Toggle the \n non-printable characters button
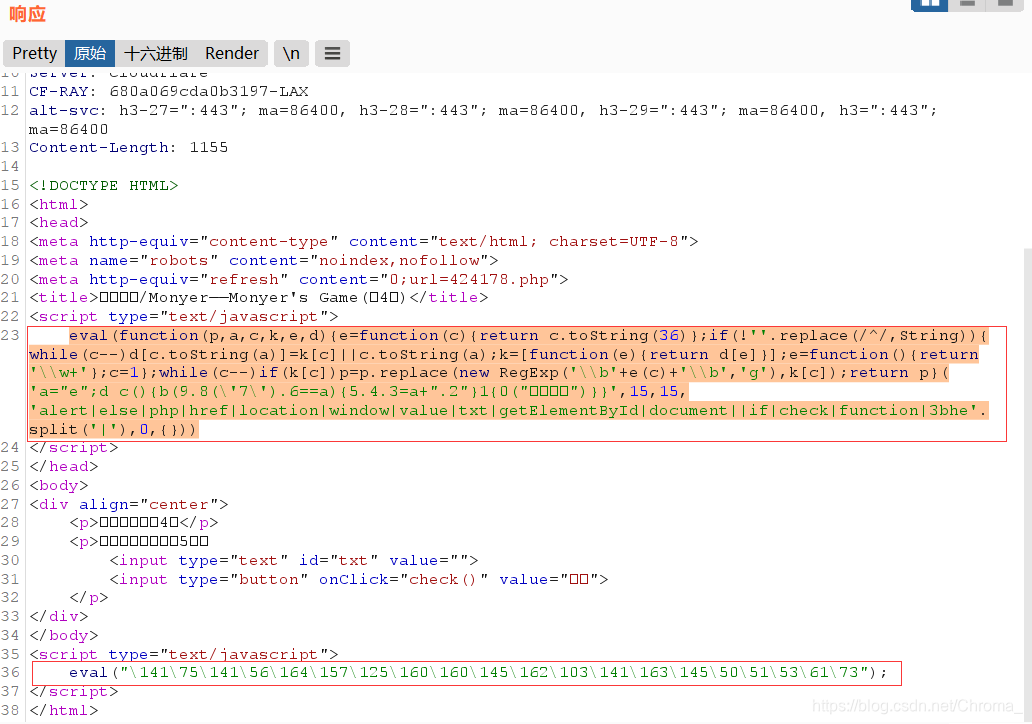 pyautogui.click(x=291, y=53)
